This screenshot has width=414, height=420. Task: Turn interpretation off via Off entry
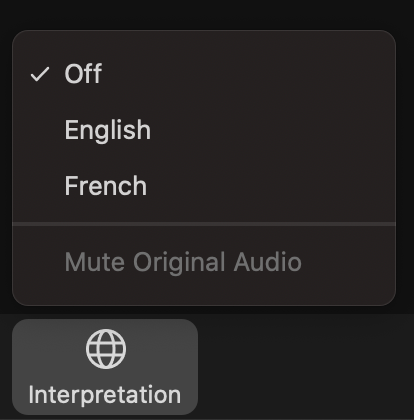204,74
